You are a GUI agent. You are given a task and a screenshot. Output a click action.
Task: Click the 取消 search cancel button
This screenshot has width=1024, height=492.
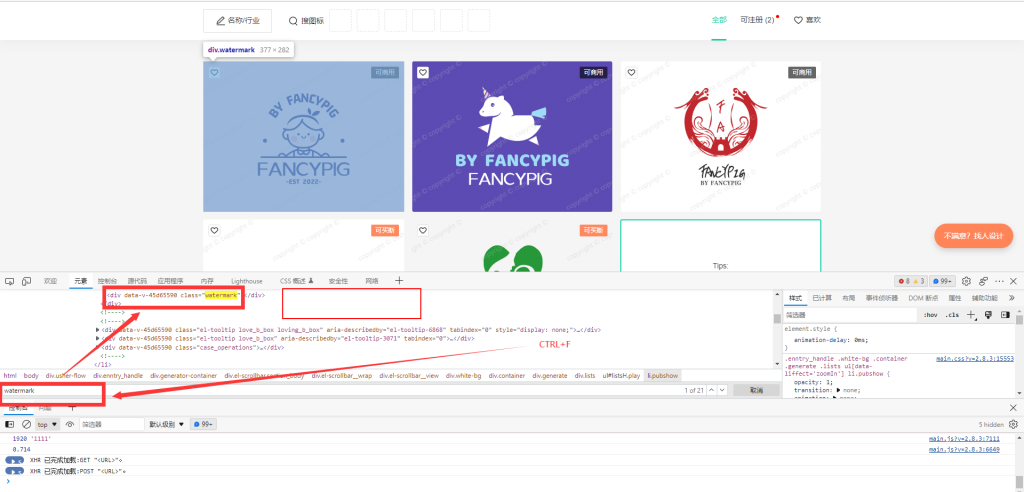756,390
